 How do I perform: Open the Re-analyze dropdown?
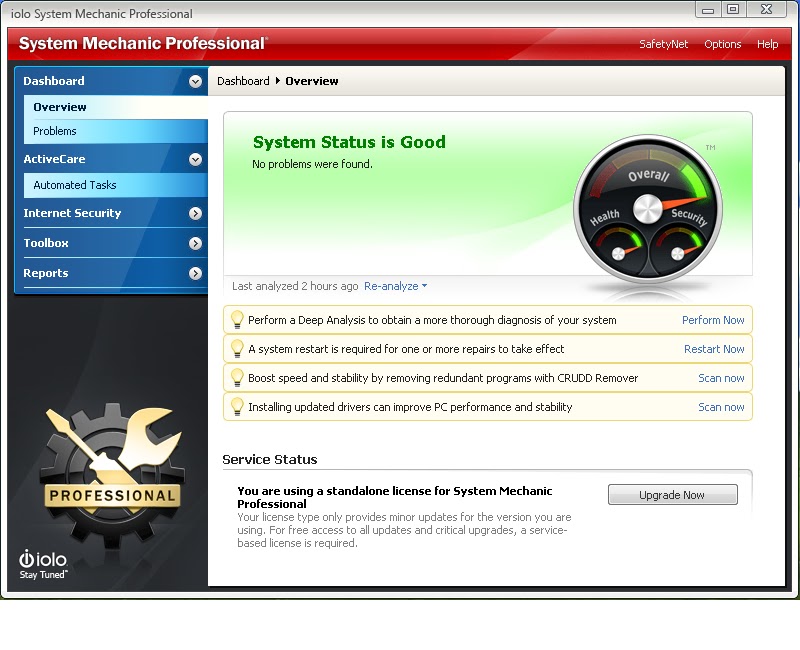tap(395, 286)
